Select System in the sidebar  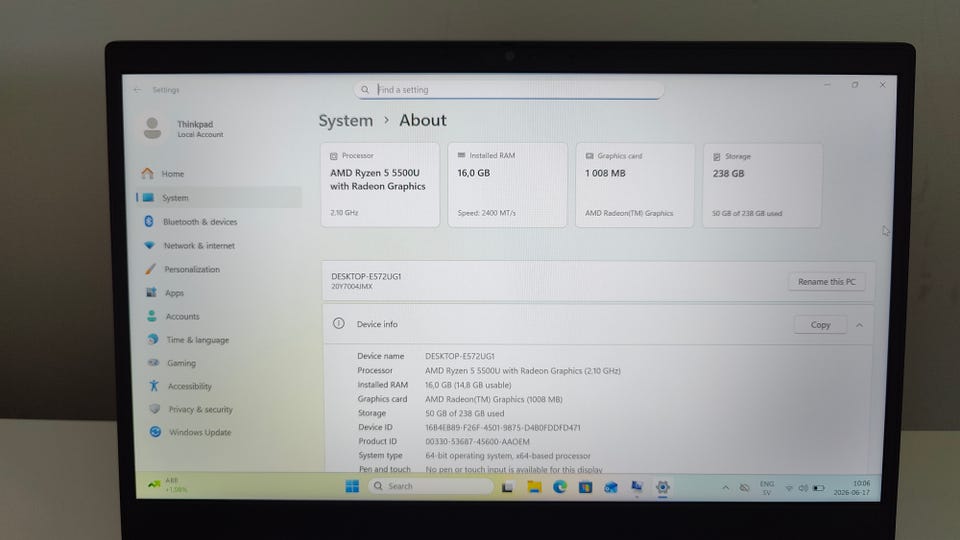coord(220,198)
